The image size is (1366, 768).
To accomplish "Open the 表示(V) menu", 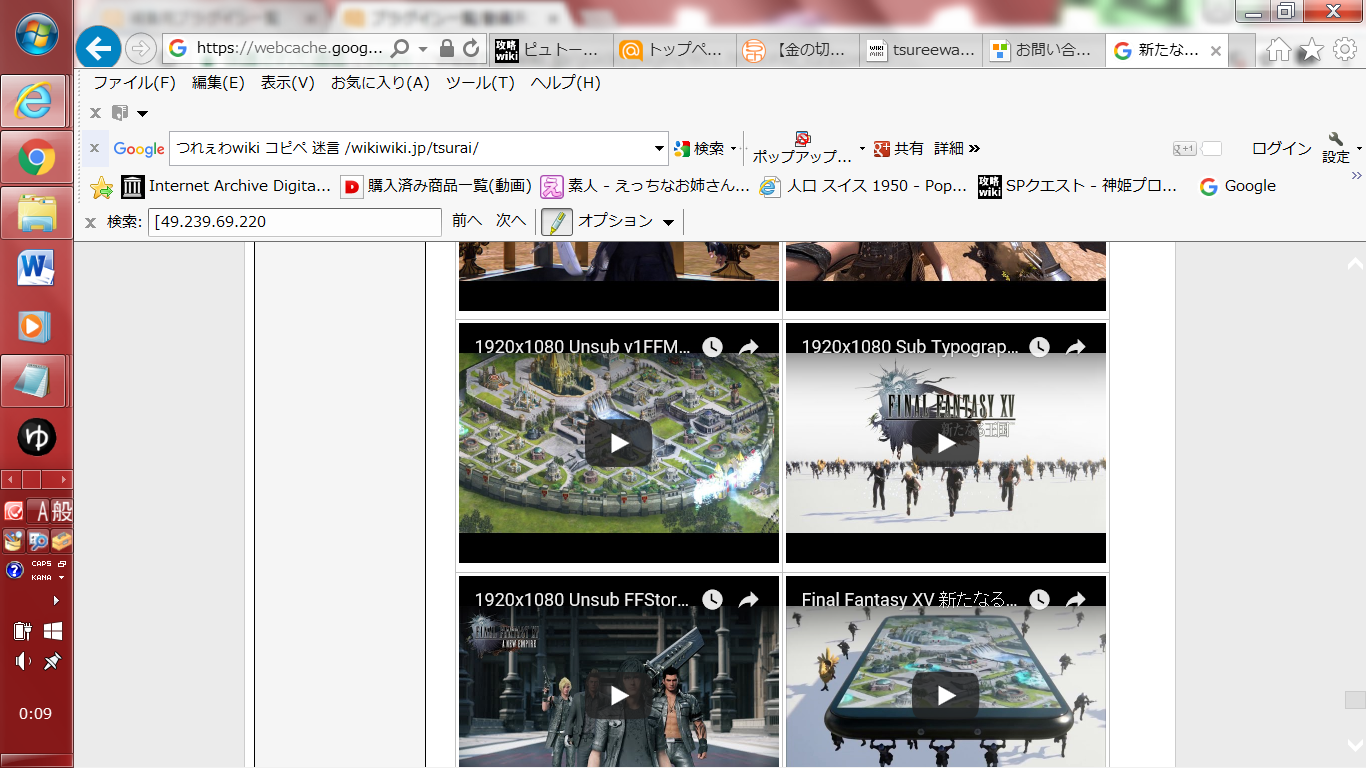I will pyautogui.click(x=288, y=83).
